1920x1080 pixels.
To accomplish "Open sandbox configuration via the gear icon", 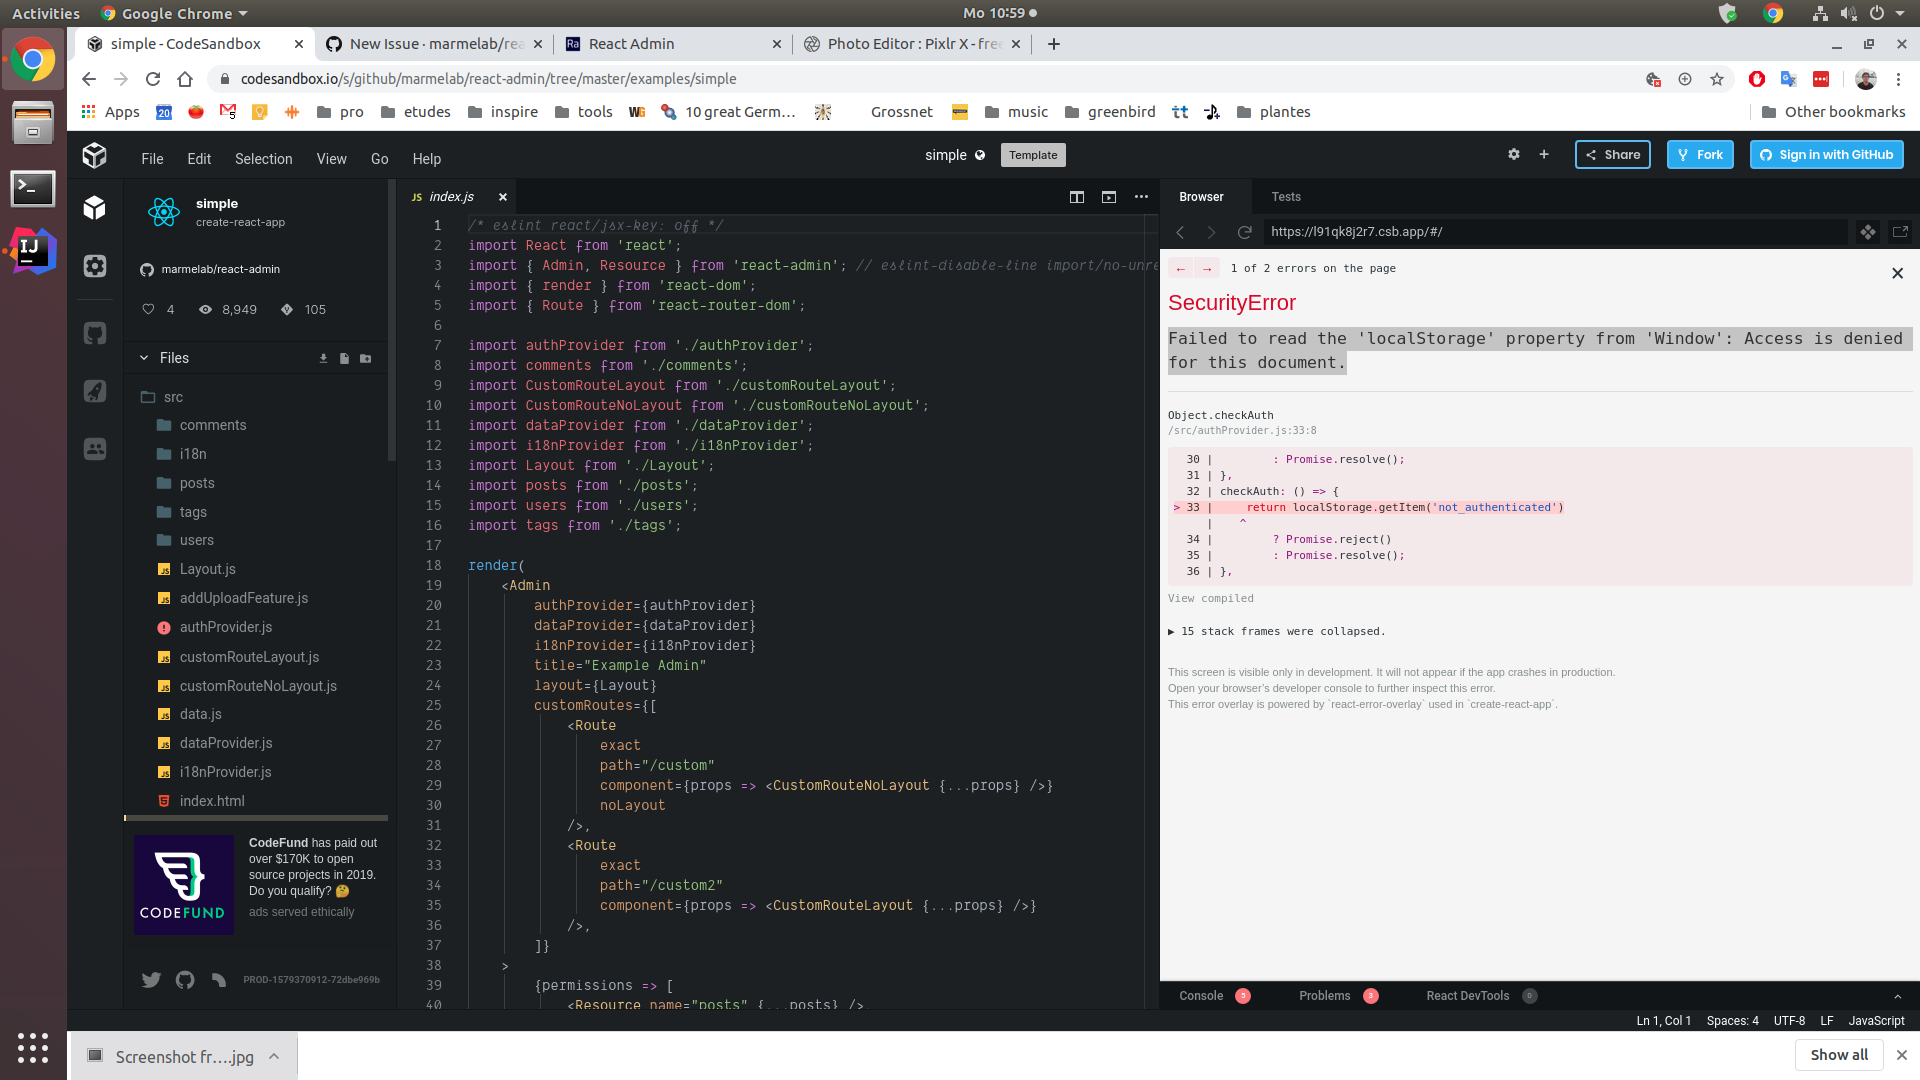I will tap(1514, 154).
